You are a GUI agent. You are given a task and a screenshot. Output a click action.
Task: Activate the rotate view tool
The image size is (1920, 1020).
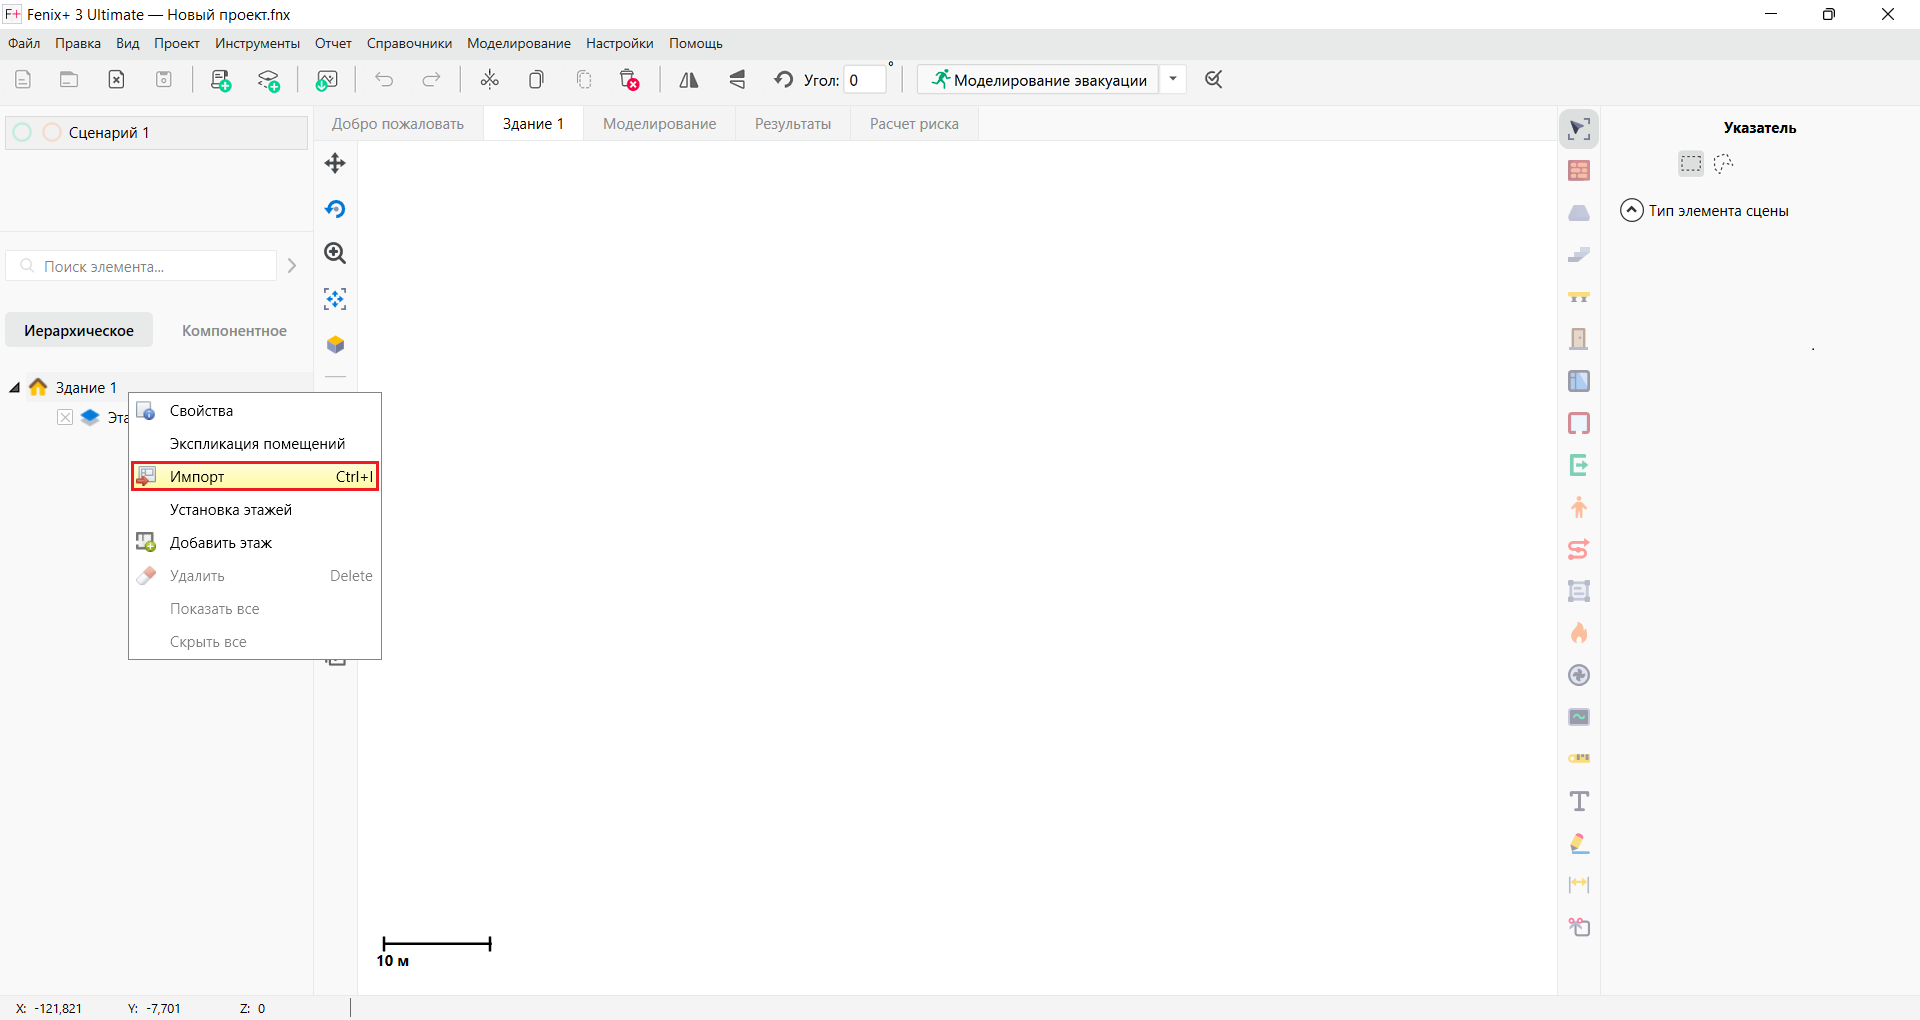[x=335, y=209]
